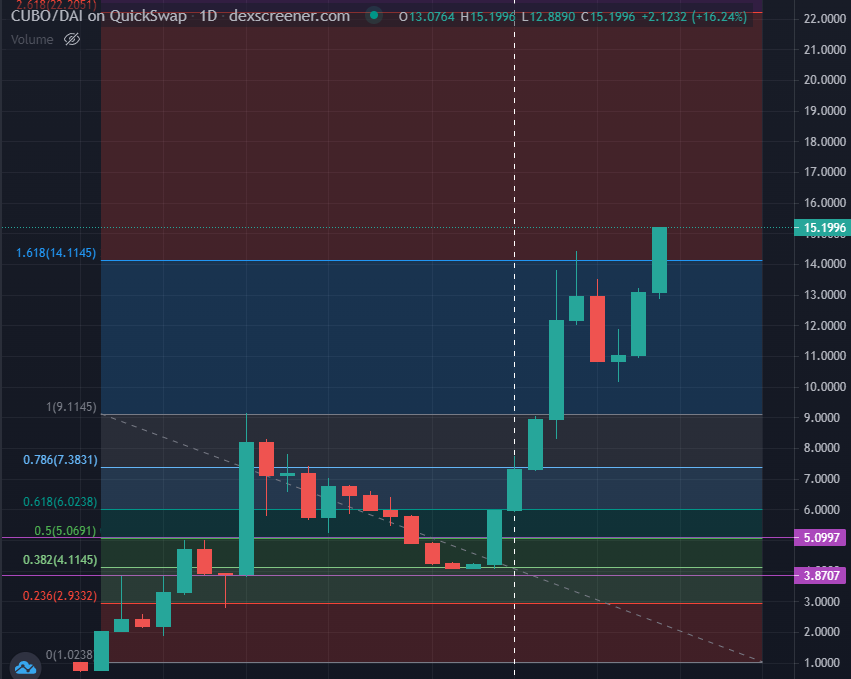Click the blue chart logo icon

point(25,667)
